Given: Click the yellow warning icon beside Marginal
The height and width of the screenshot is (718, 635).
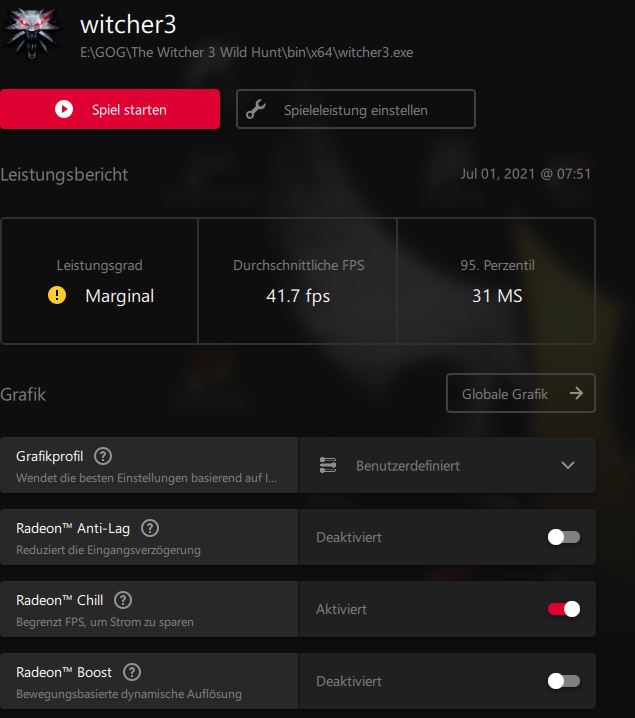Looking at the screenshot, I should point(57,295).
